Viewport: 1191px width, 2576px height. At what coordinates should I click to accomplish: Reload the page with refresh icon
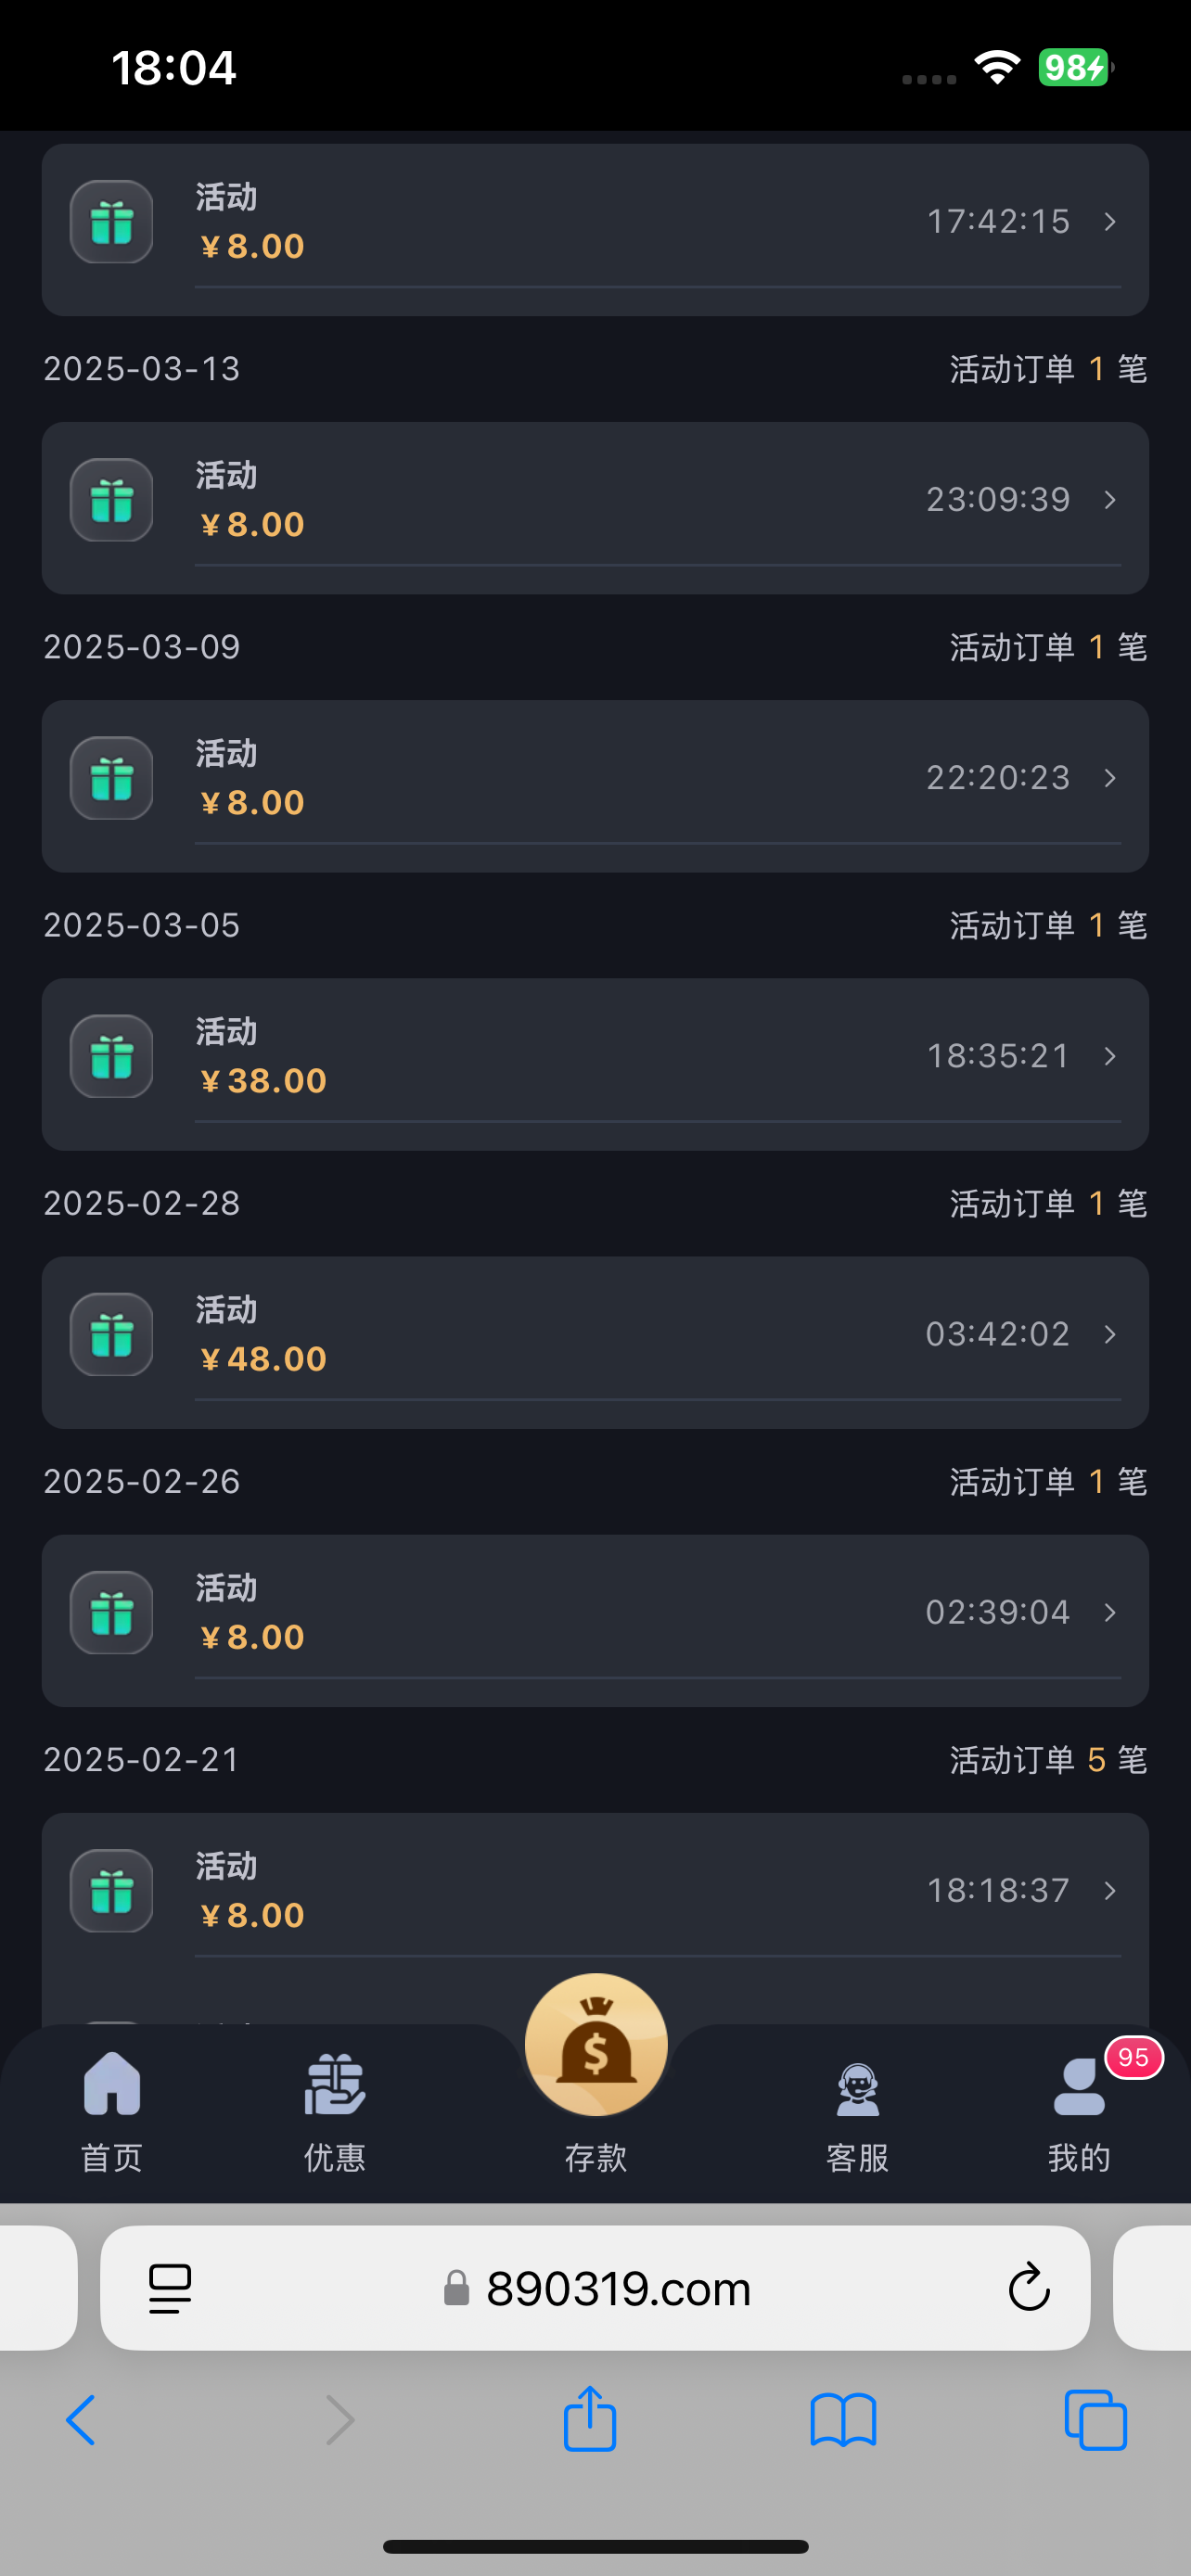coord(1028,2288)
